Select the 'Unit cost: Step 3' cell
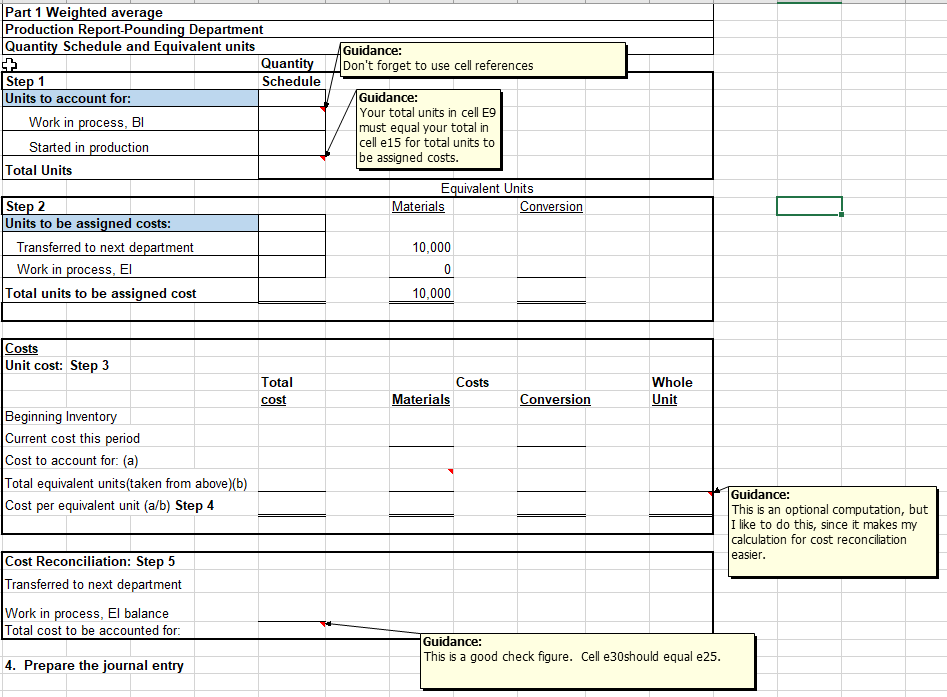 point(57,365)
